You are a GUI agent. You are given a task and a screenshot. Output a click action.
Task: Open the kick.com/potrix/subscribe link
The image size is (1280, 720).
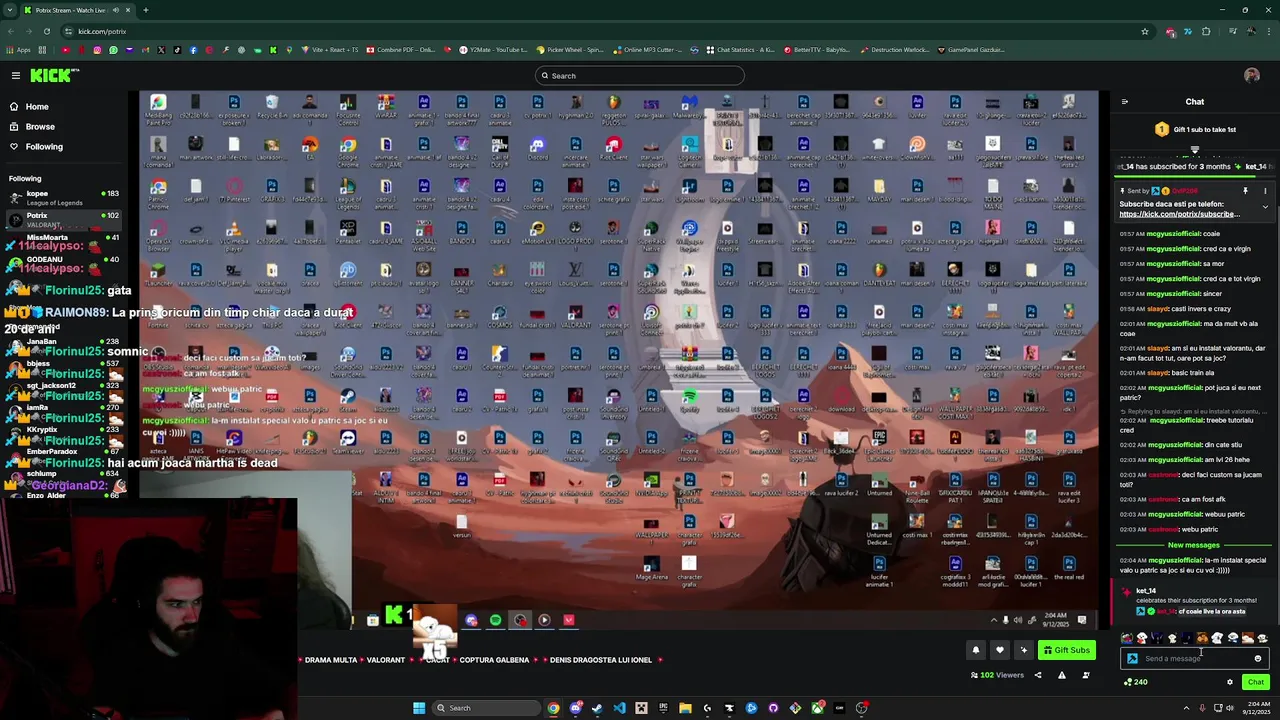click(1179, 214)
